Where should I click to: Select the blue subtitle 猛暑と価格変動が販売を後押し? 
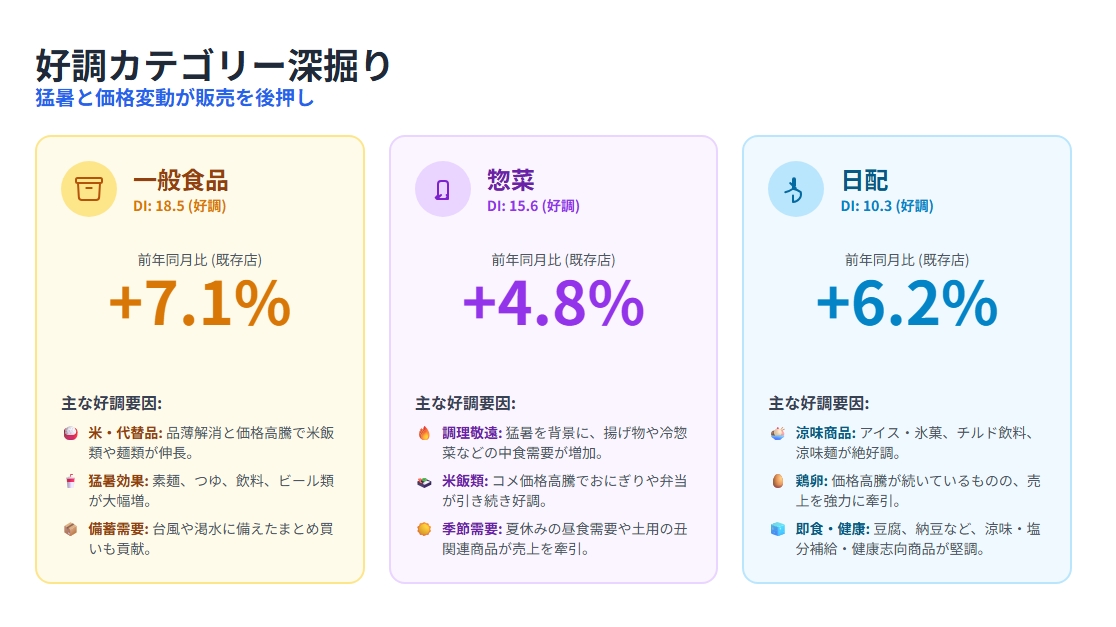point(175,98)
